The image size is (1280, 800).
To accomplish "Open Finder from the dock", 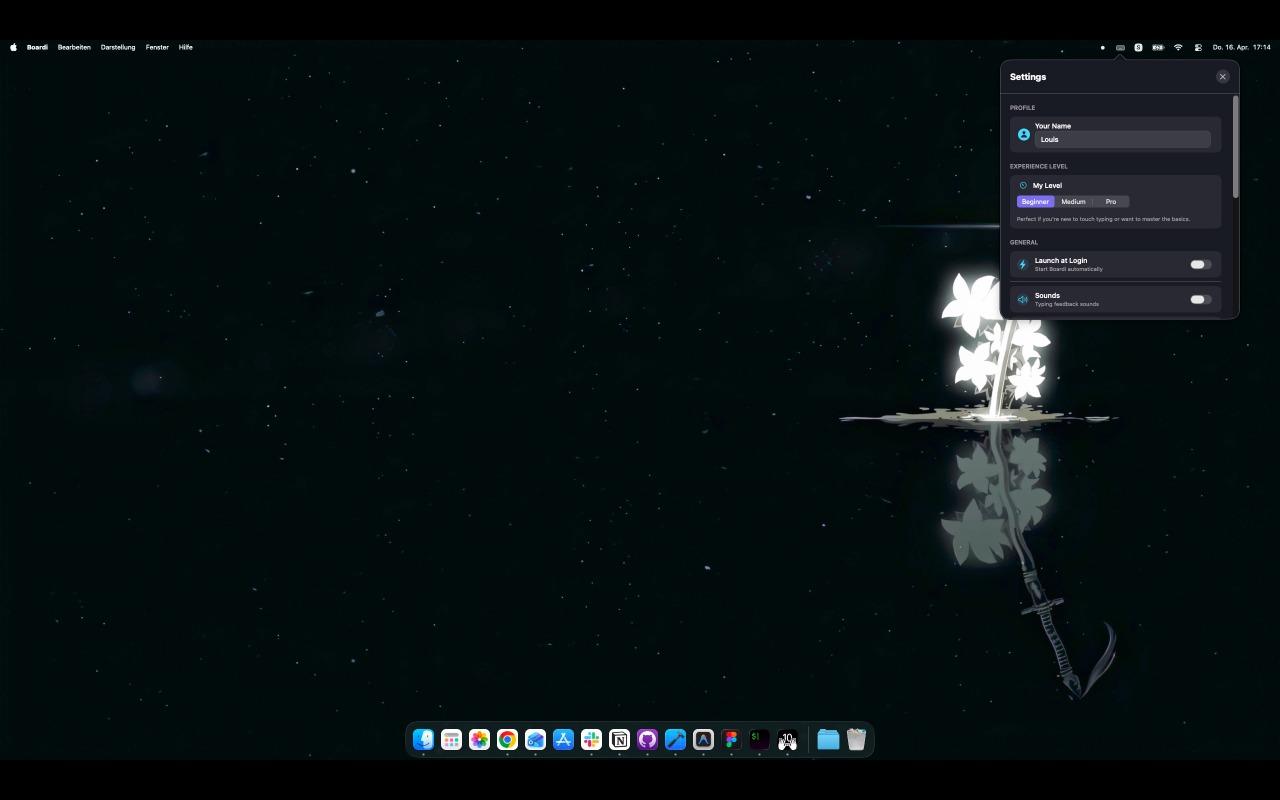I will (424, 739).
